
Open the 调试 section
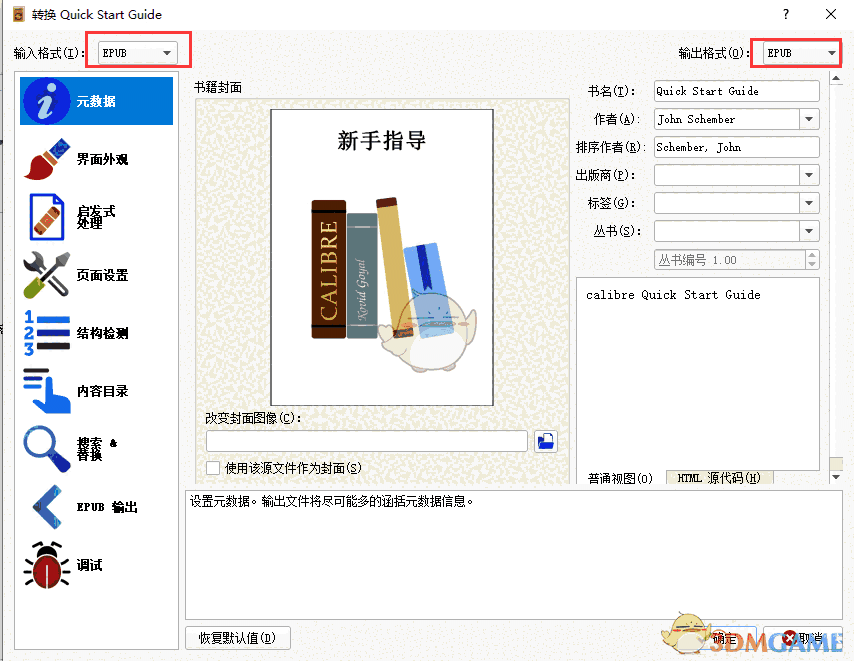coord(95,563)
